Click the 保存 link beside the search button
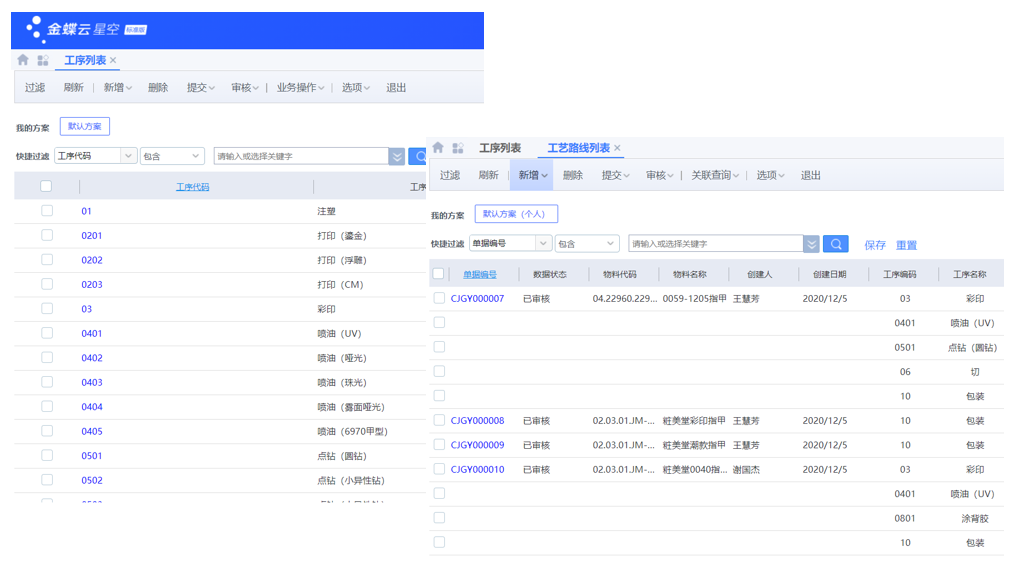The height and width of the screenshot is (564, 1024). click(x=875, y=245)
